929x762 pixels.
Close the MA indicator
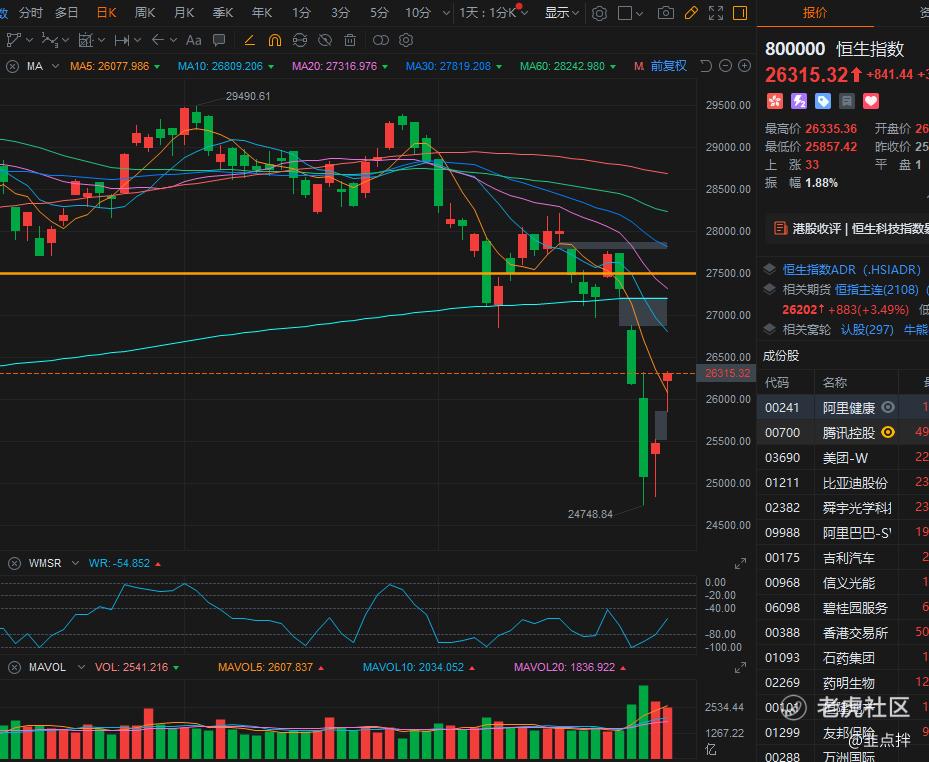click(x=12, y=66)
